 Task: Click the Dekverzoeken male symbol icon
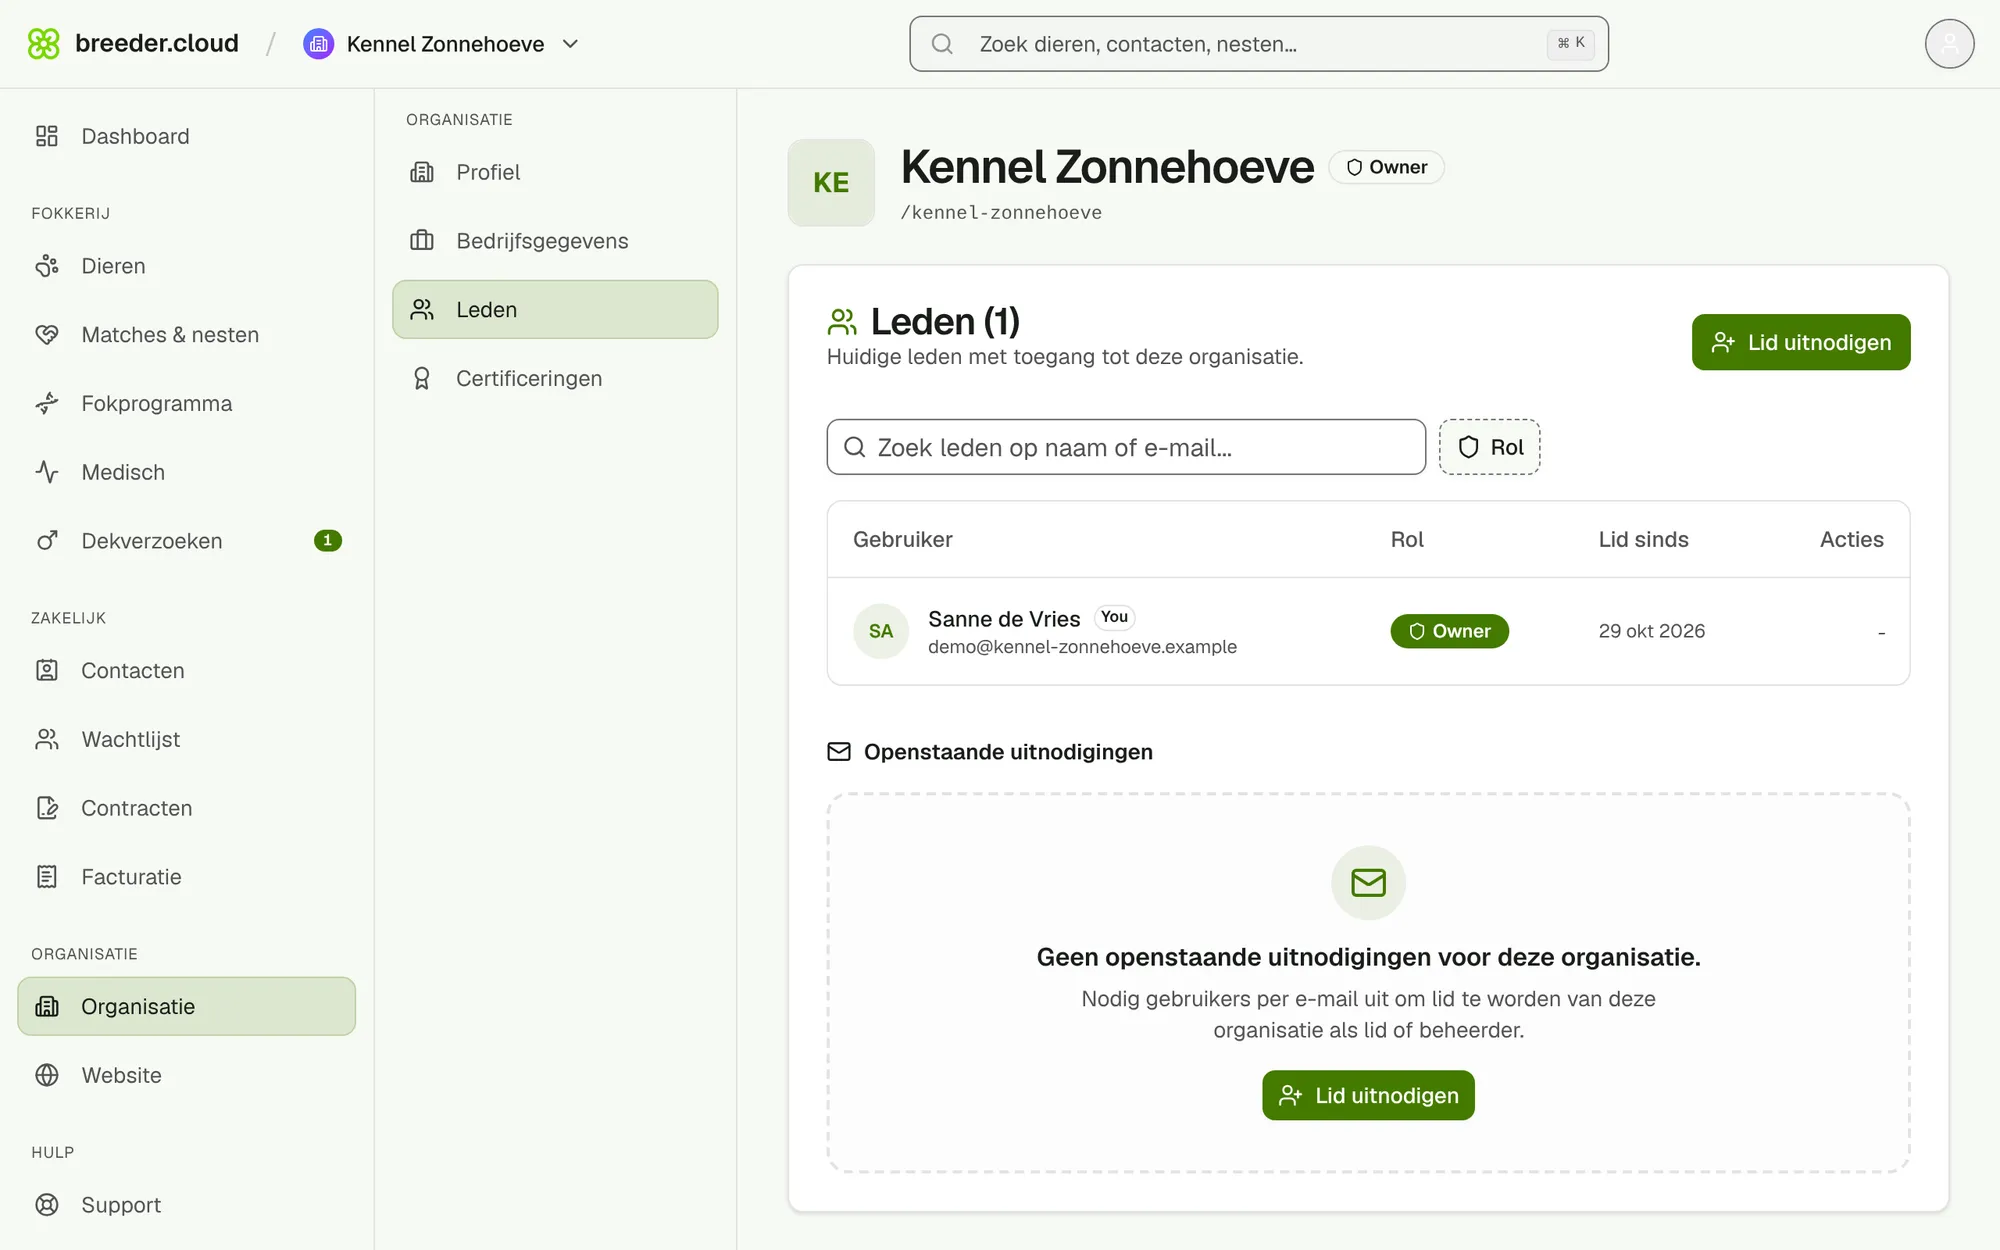point(47,541)
